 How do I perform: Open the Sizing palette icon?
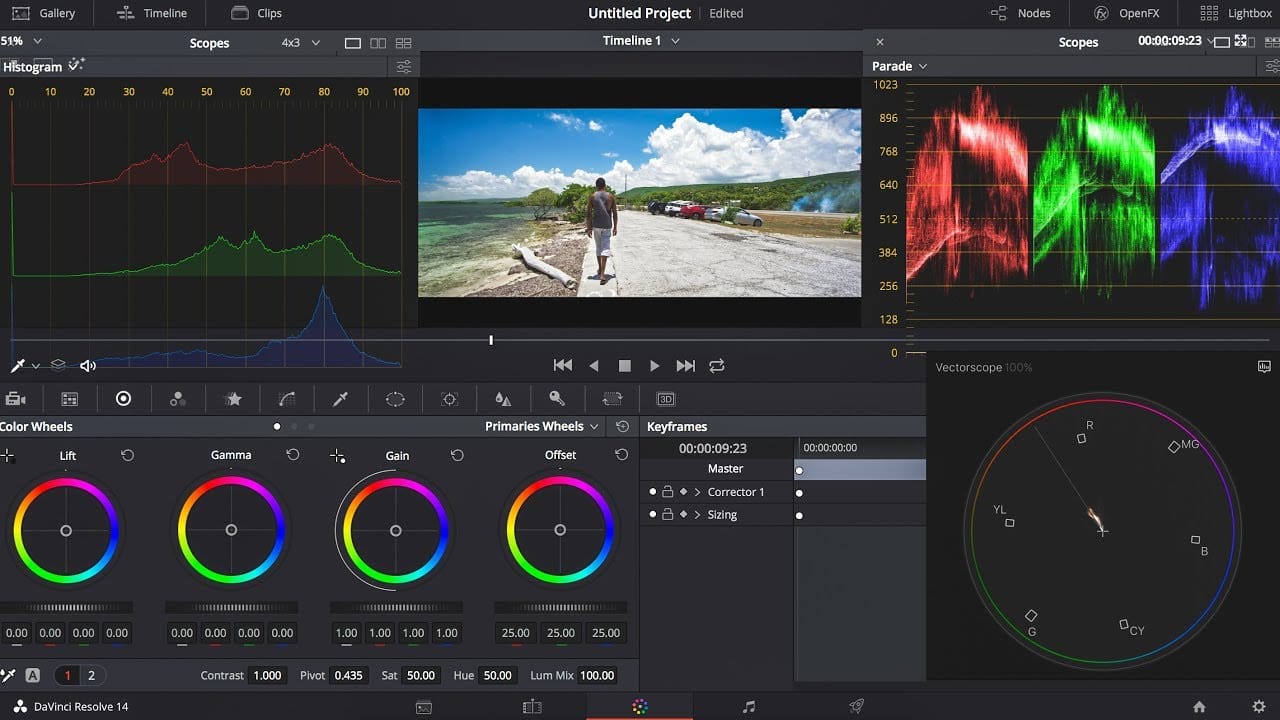tap(612, 398)
